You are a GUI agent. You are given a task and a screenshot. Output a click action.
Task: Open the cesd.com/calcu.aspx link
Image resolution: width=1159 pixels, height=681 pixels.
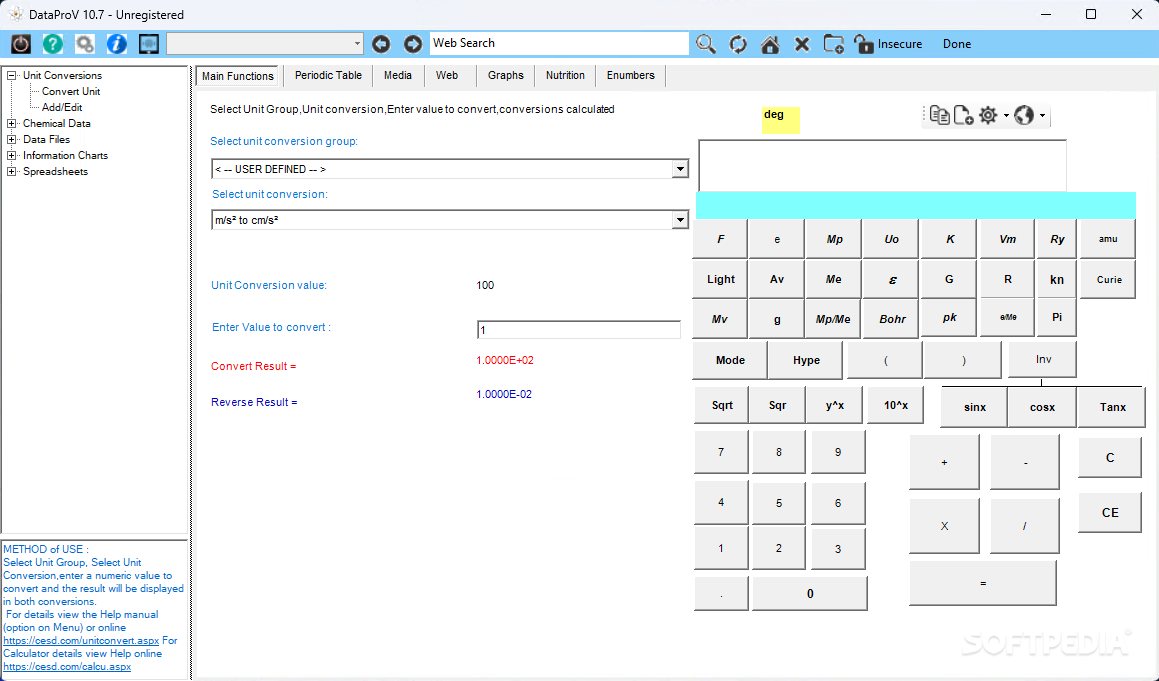coord(67,666)
